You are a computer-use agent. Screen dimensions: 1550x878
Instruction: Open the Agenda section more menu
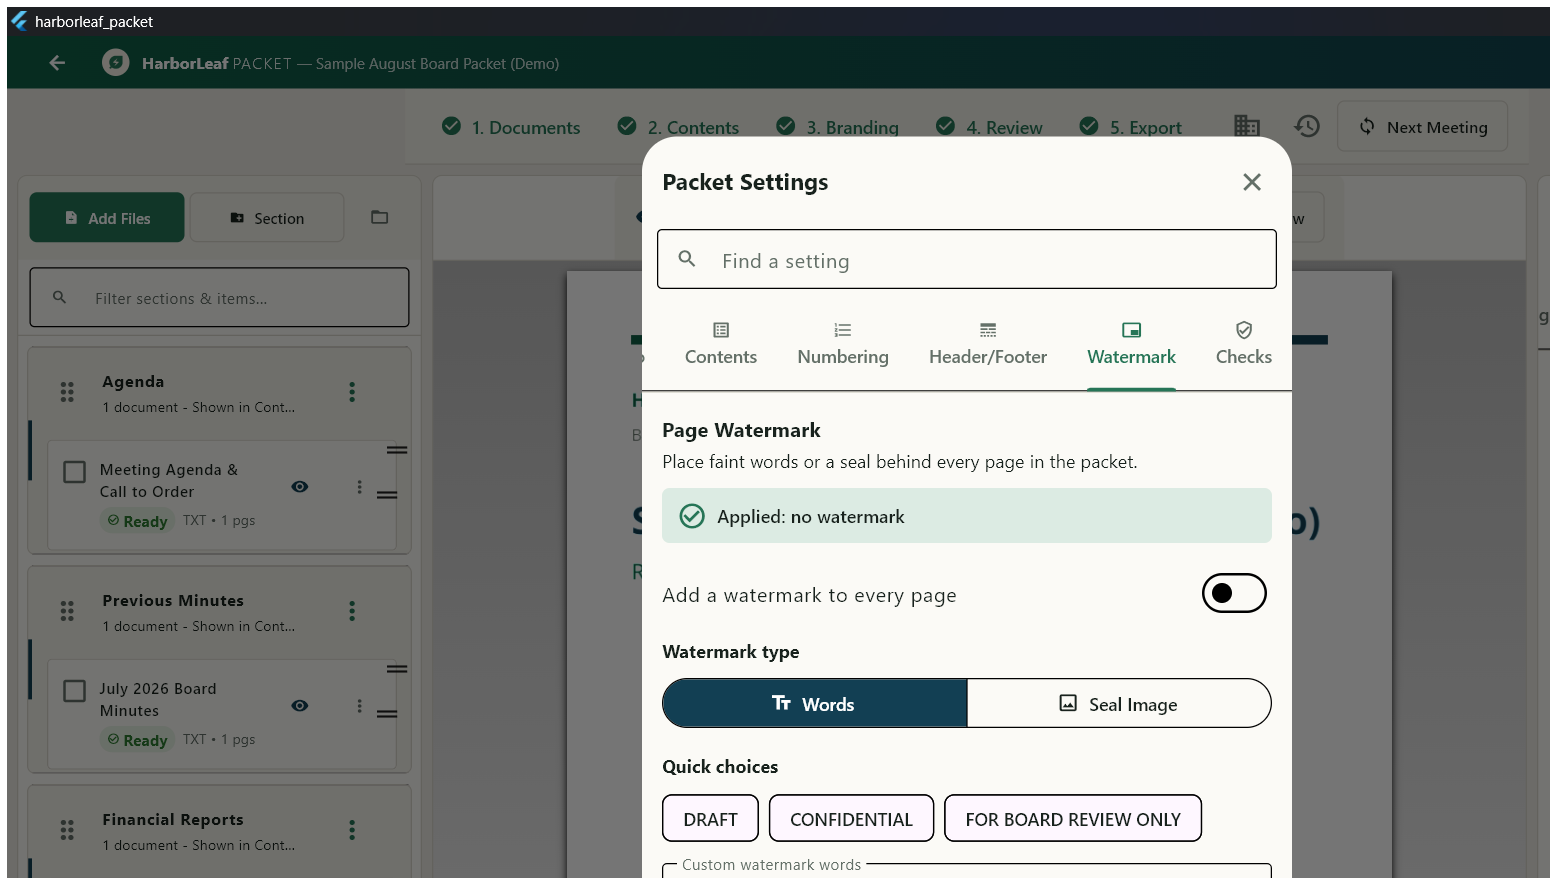(x=352, y=392)
